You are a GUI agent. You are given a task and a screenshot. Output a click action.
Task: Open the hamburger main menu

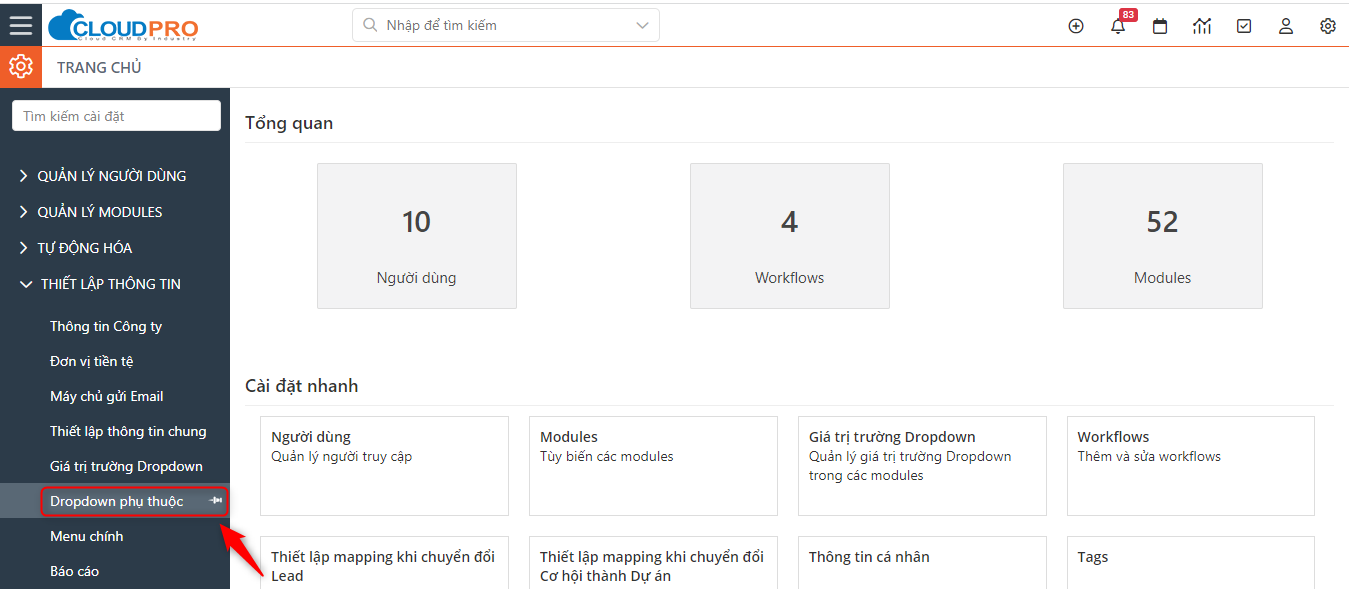coord(20,25)
